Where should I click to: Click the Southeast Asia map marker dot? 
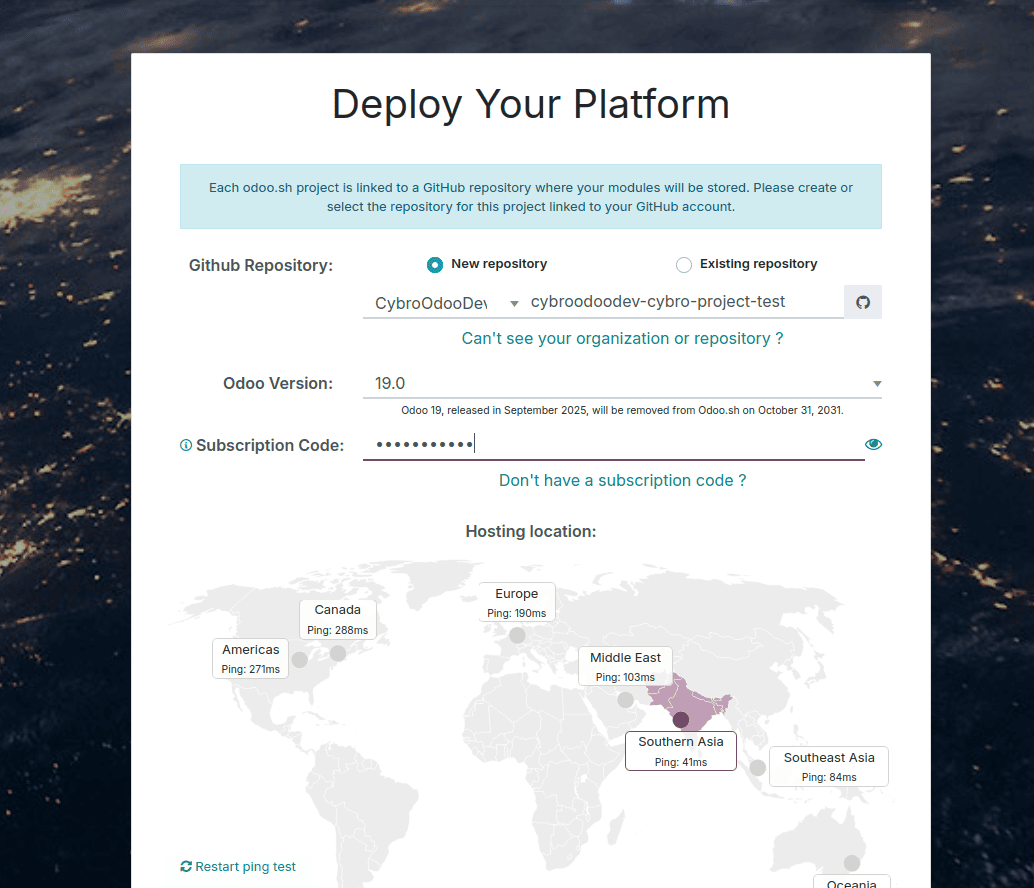tap(758, 767)
